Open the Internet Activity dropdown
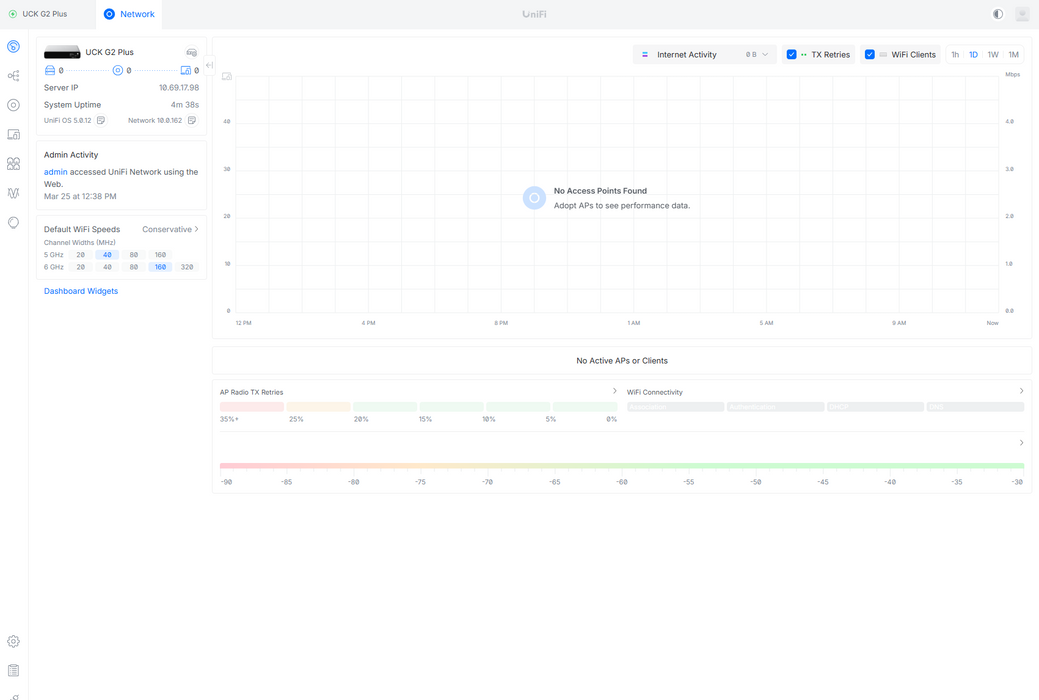1039x700 pixels. point(704,54)
